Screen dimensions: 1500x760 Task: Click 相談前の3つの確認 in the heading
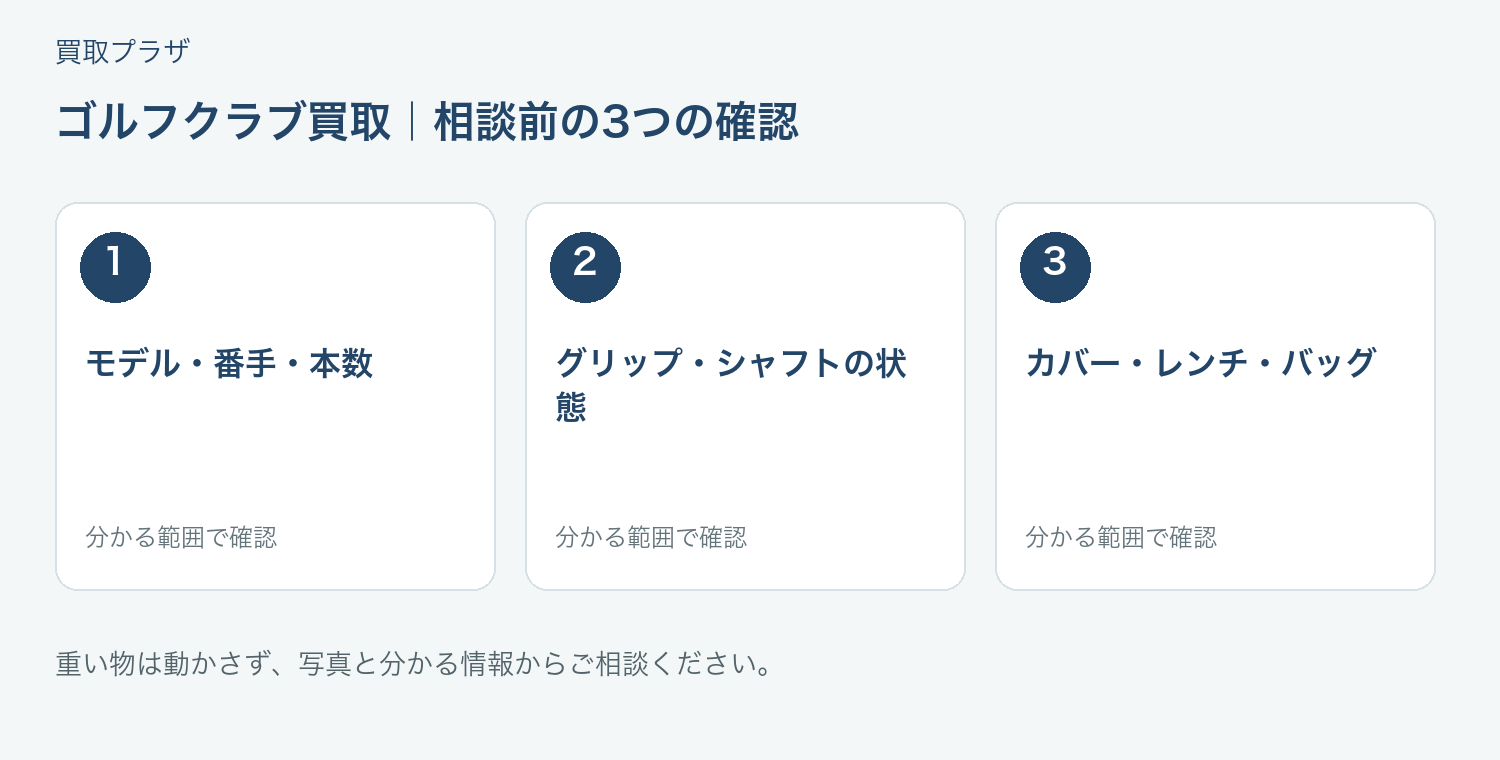(x=616, y=123)
